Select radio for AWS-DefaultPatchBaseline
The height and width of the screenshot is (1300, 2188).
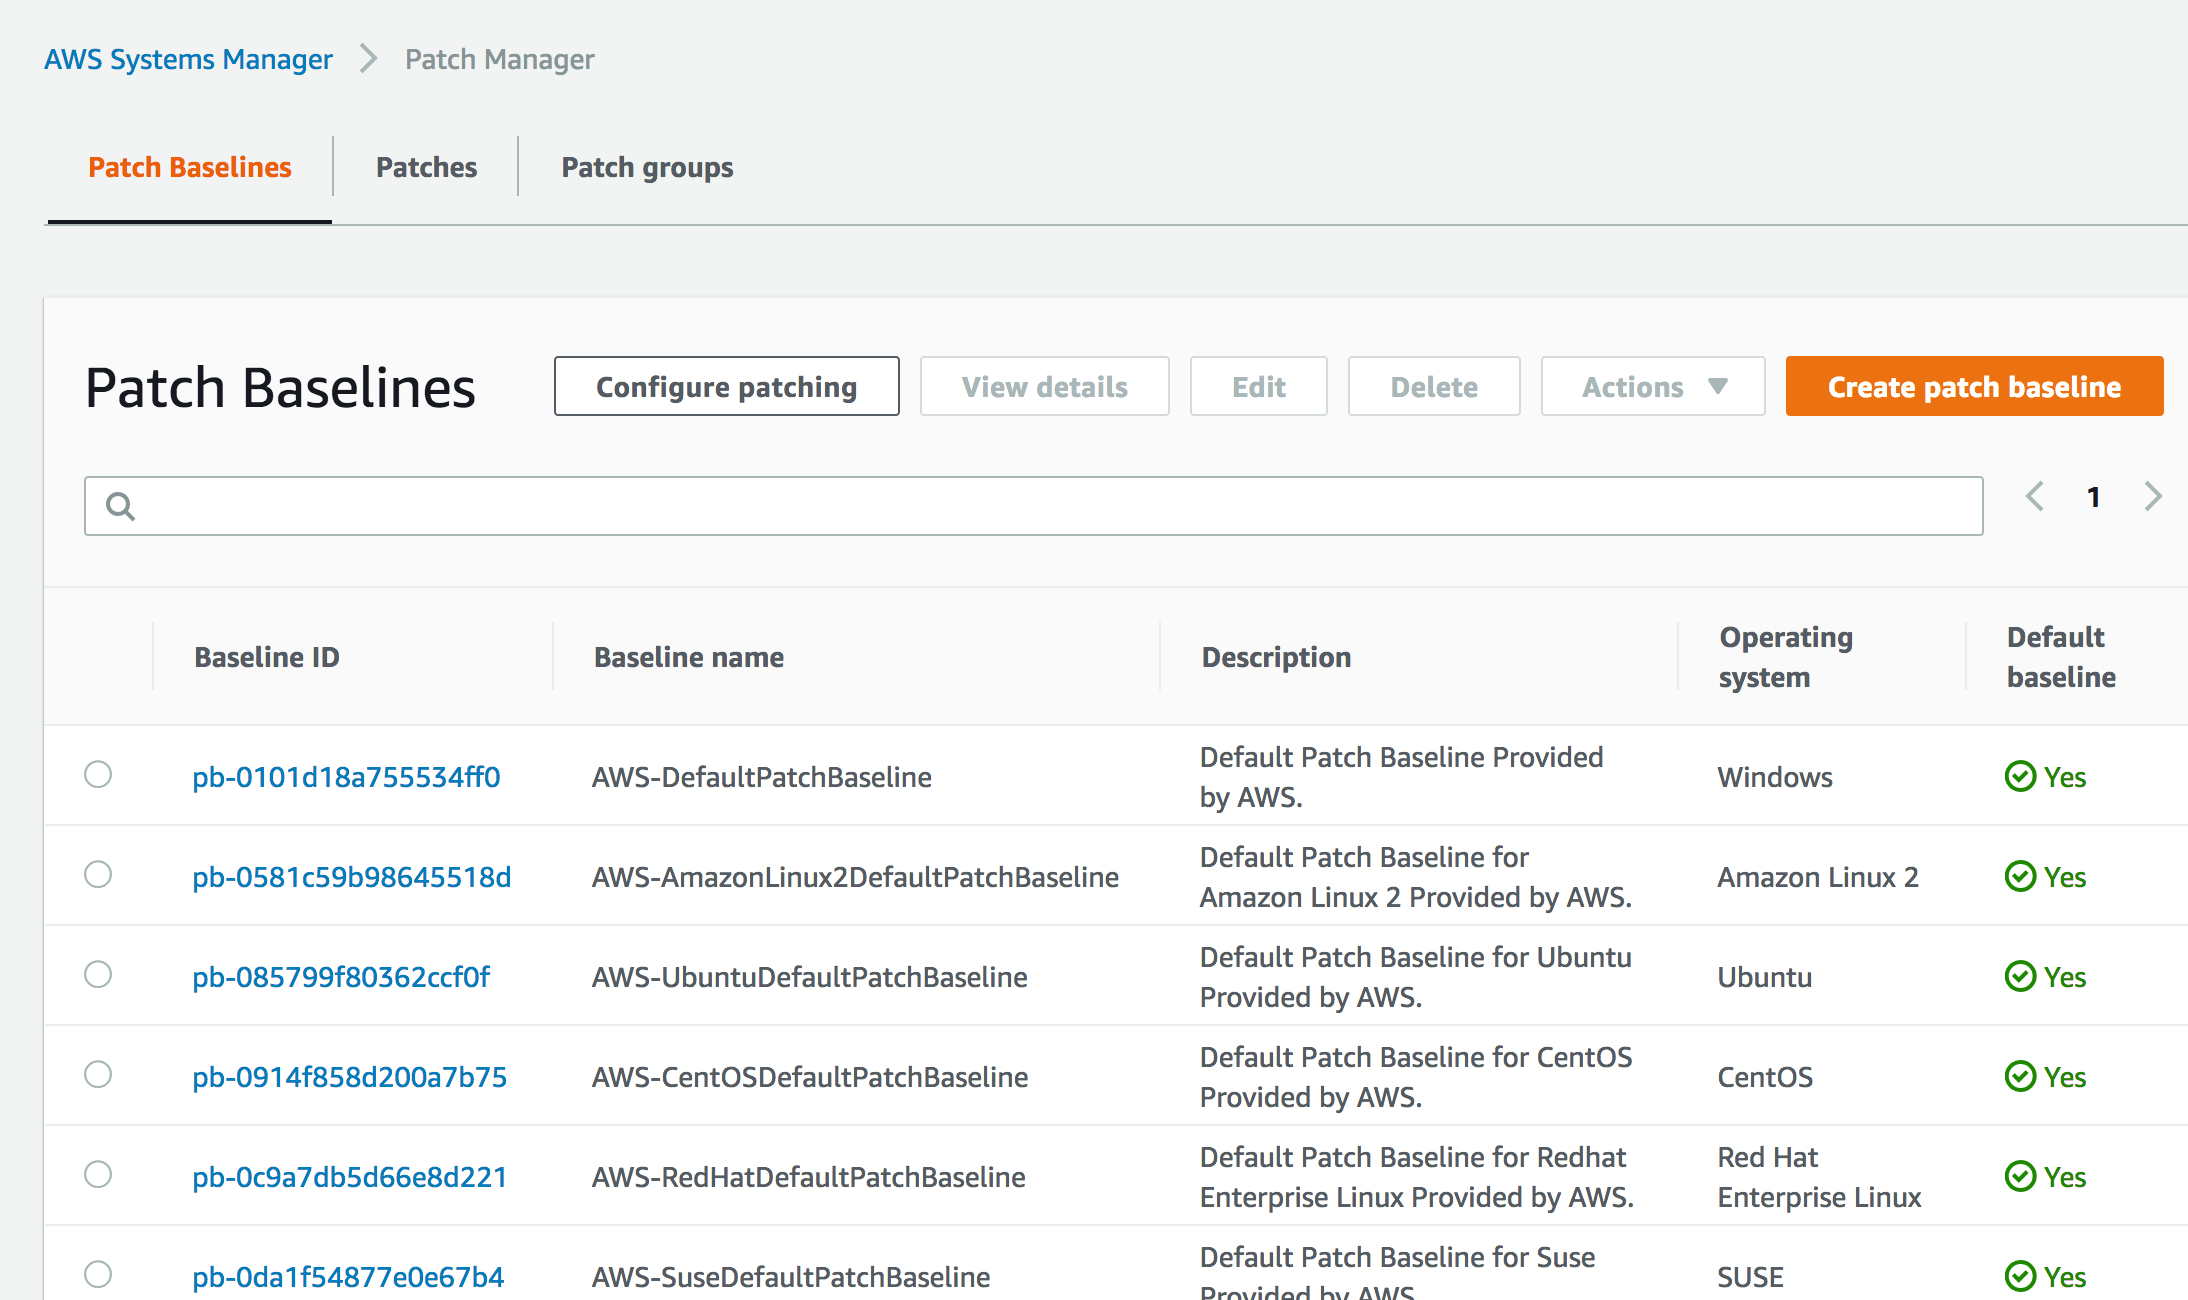point(98,775)
